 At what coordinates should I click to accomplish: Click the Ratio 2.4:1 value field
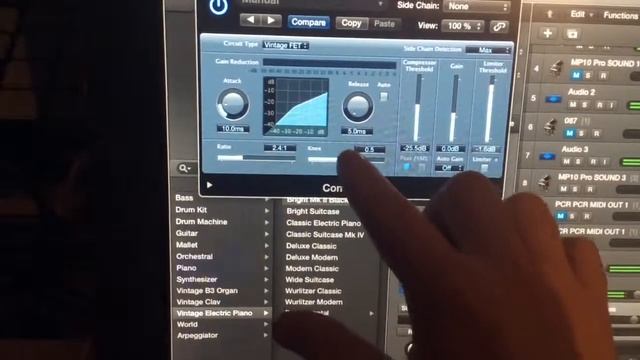pyautogui.click(x=280, y=148)
